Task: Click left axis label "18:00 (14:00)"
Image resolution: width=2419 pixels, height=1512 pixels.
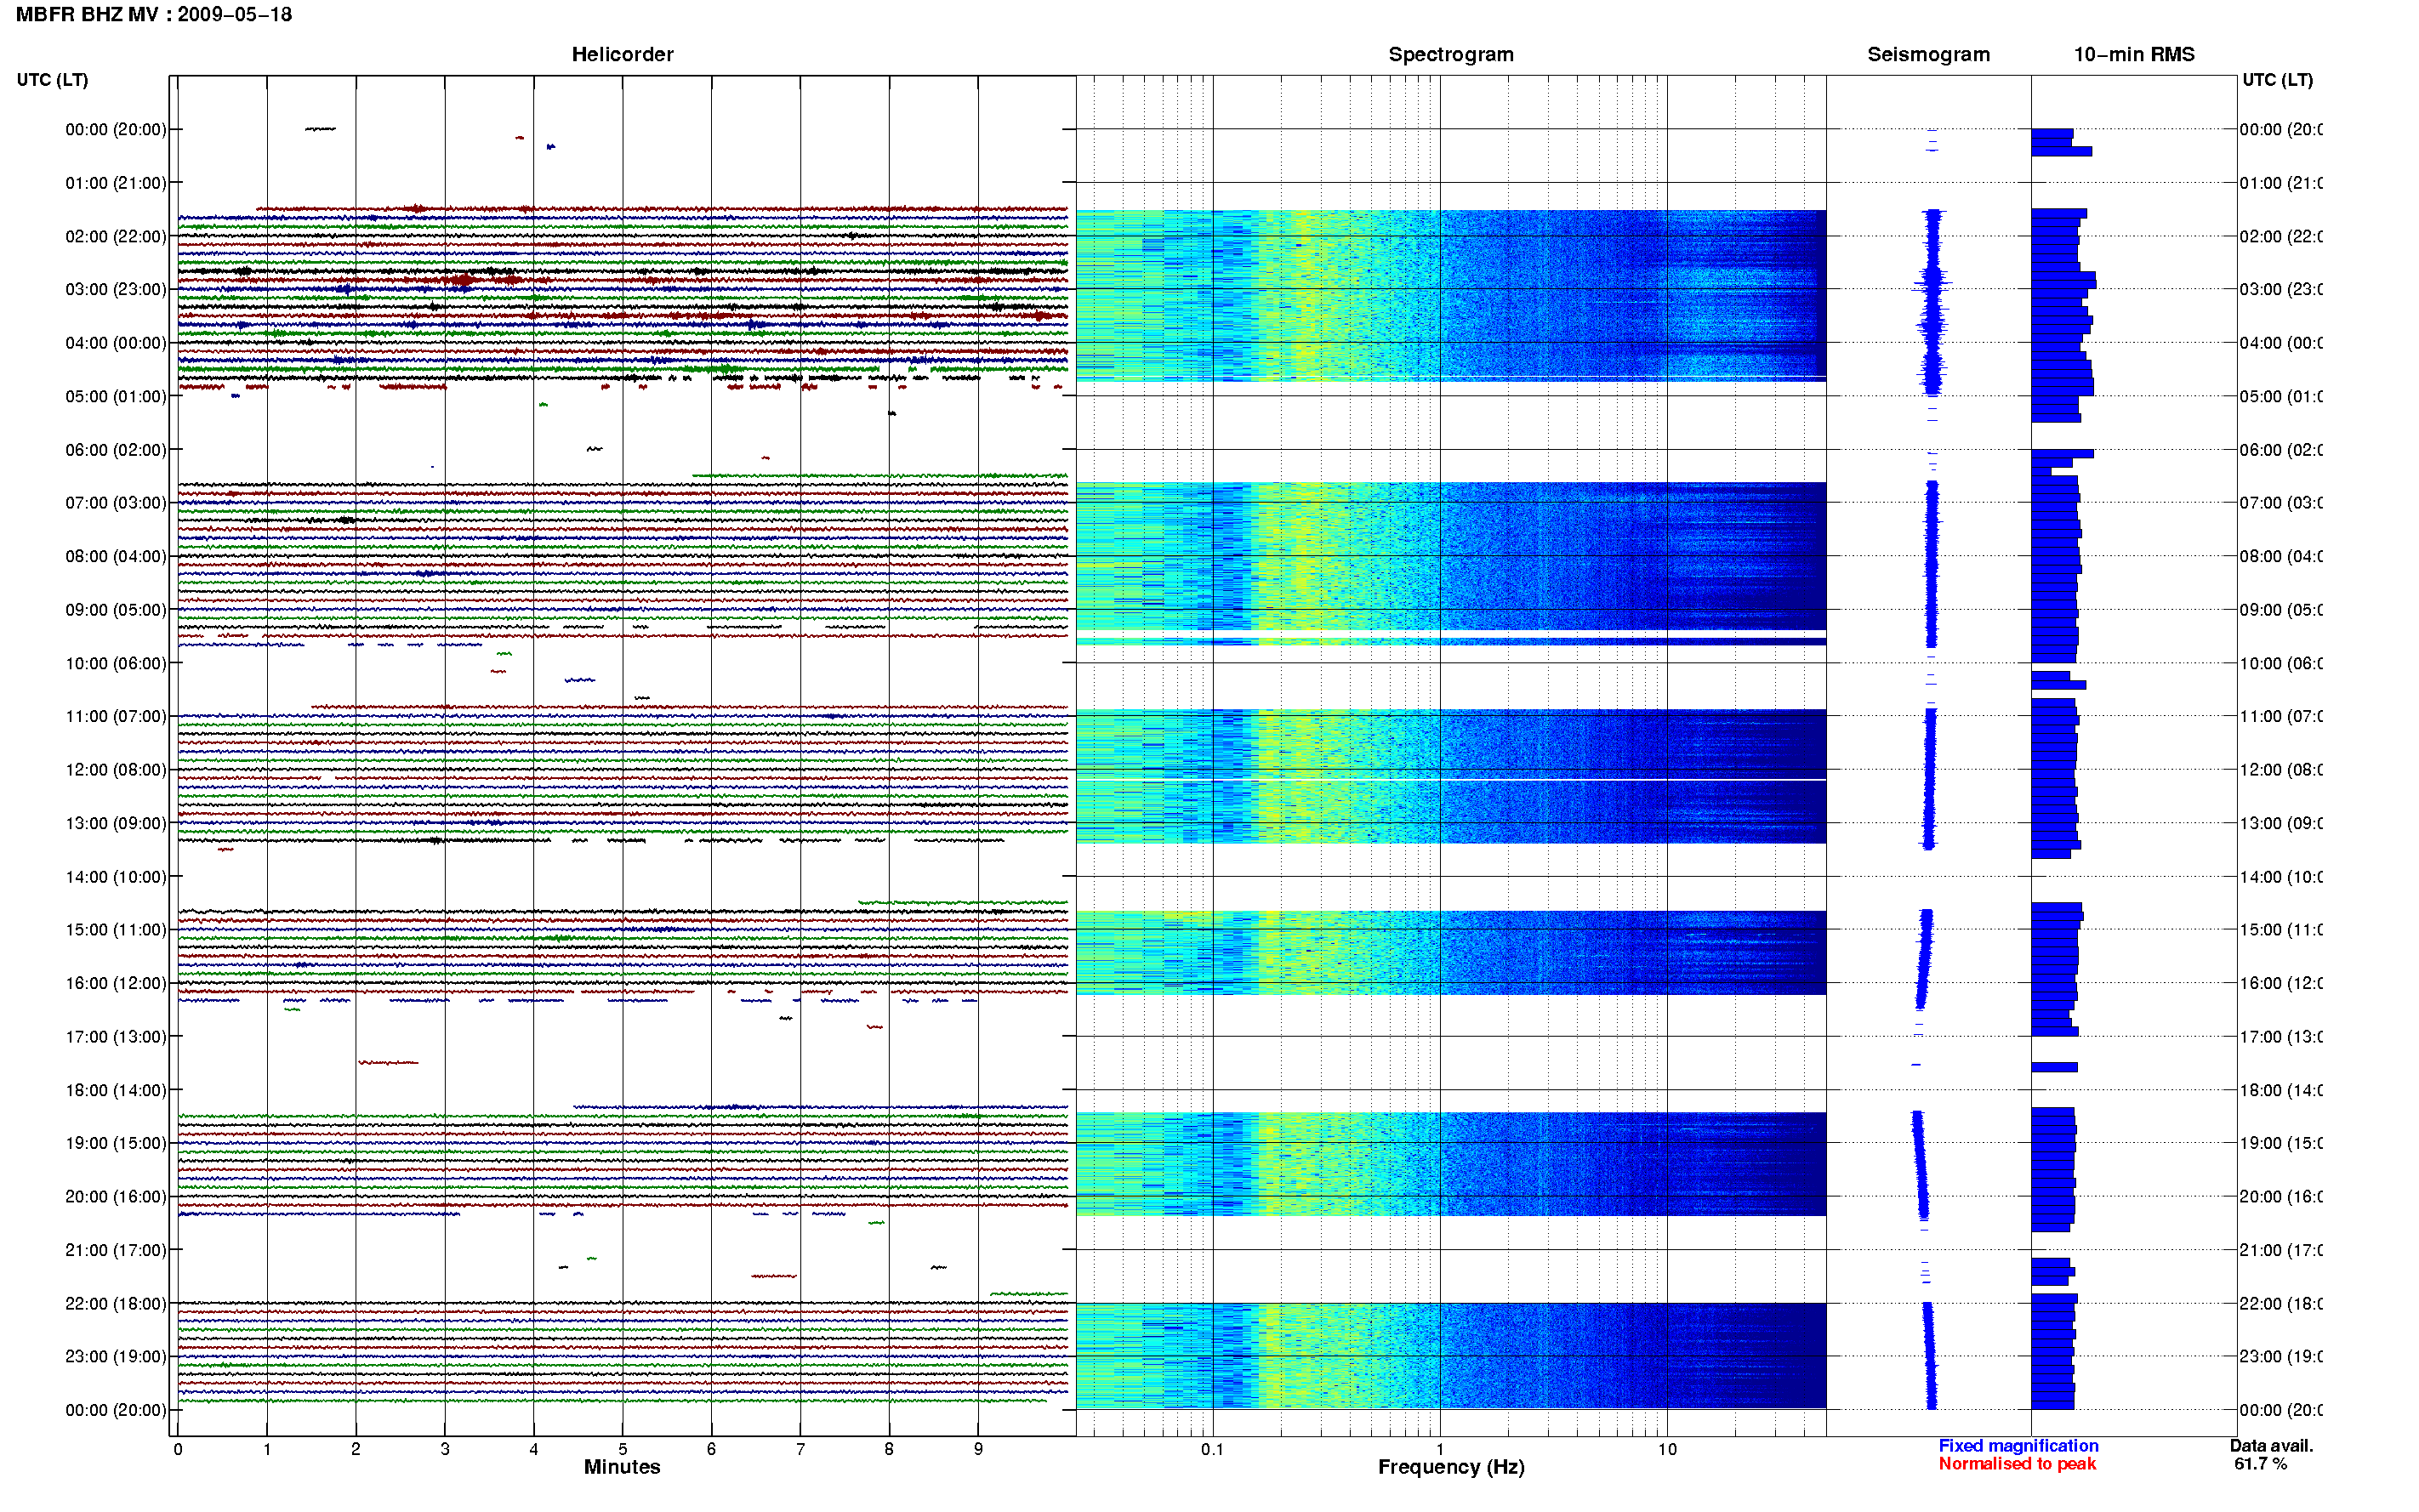Action: (116, 1091)
